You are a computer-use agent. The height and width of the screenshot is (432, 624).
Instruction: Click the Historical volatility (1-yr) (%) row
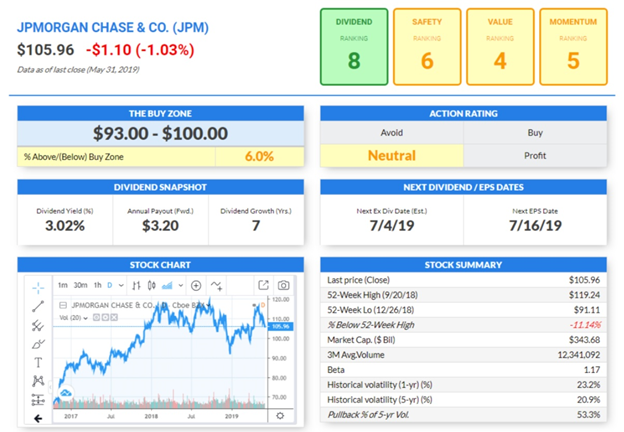coord(464,385)
